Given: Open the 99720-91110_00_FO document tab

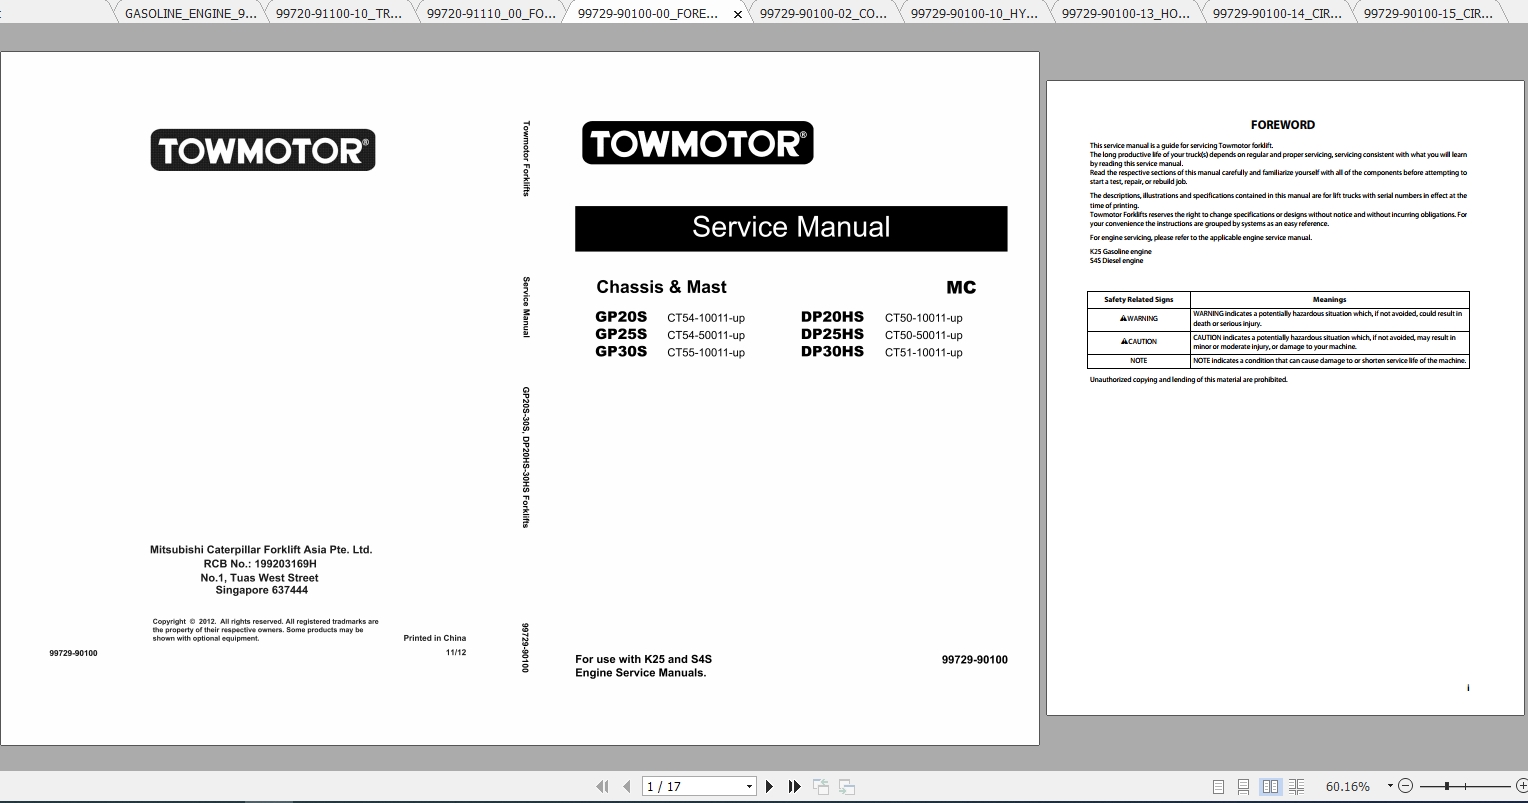Looking at the screenshot, I should click(x=489, y=14).
